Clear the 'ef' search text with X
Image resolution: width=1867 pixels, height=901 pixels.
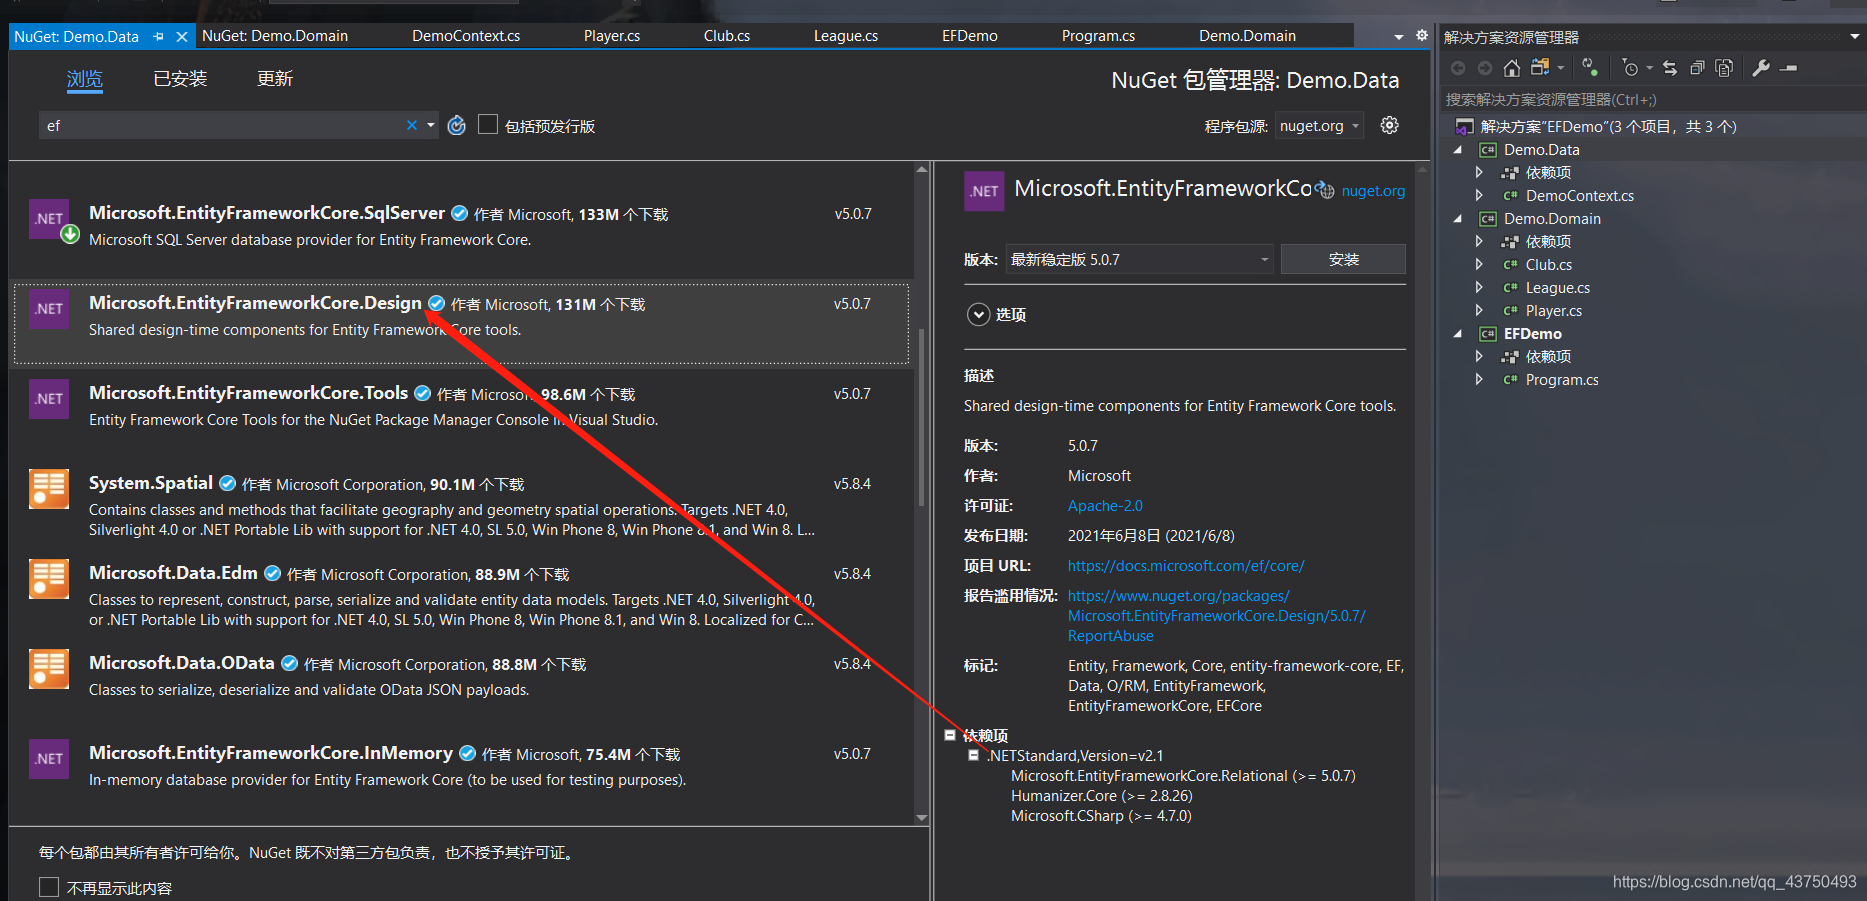point(412,125)
